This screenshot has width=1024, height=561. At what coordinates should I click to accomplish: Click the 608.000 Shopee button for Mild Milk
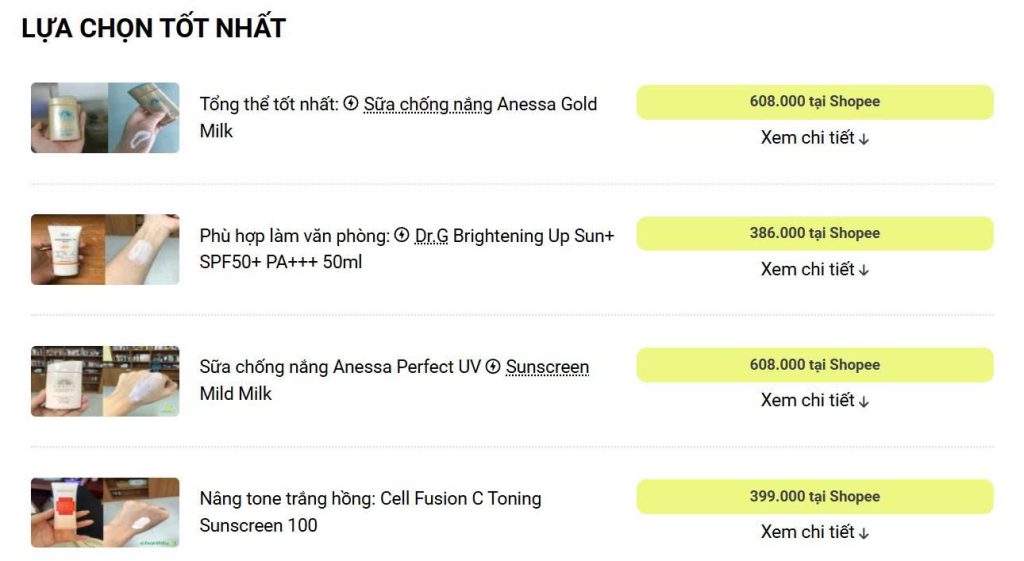click(x=815, y=365)
